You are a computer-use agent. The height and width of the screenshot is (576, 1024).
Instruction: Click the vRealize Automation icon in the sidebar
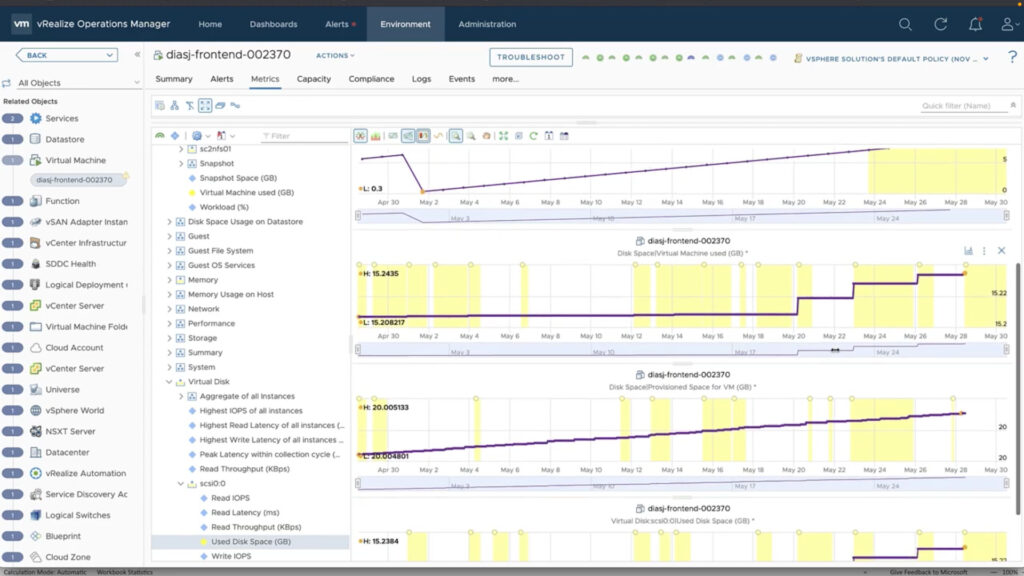point(35,473)
